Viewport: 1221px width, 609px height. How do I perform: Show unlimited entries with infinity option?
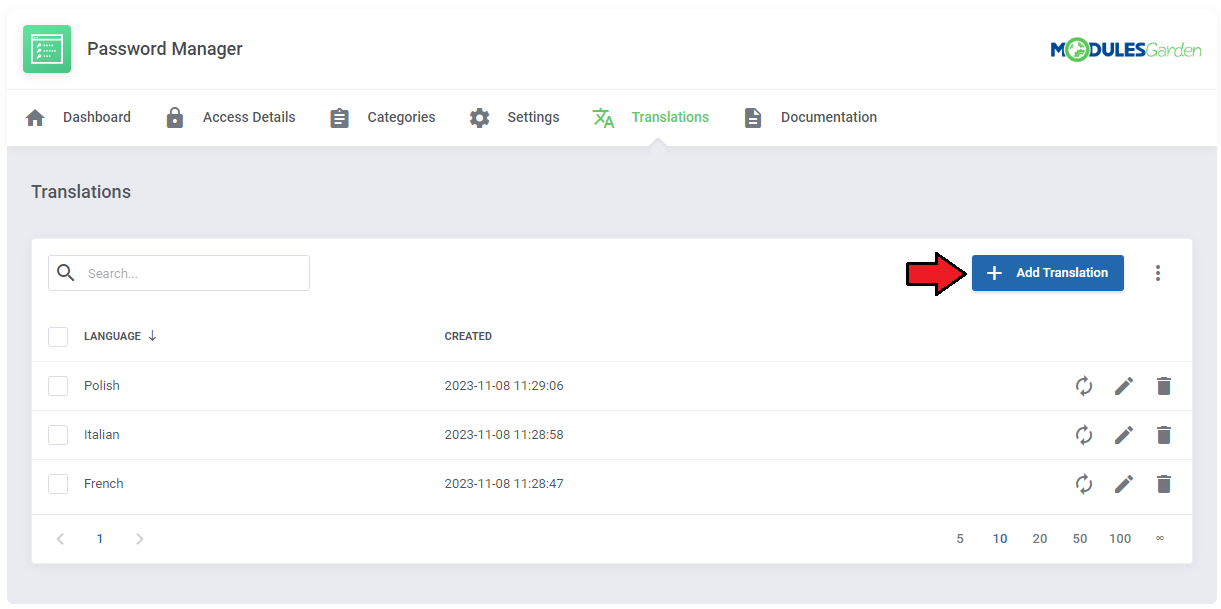coord(1160,539)
